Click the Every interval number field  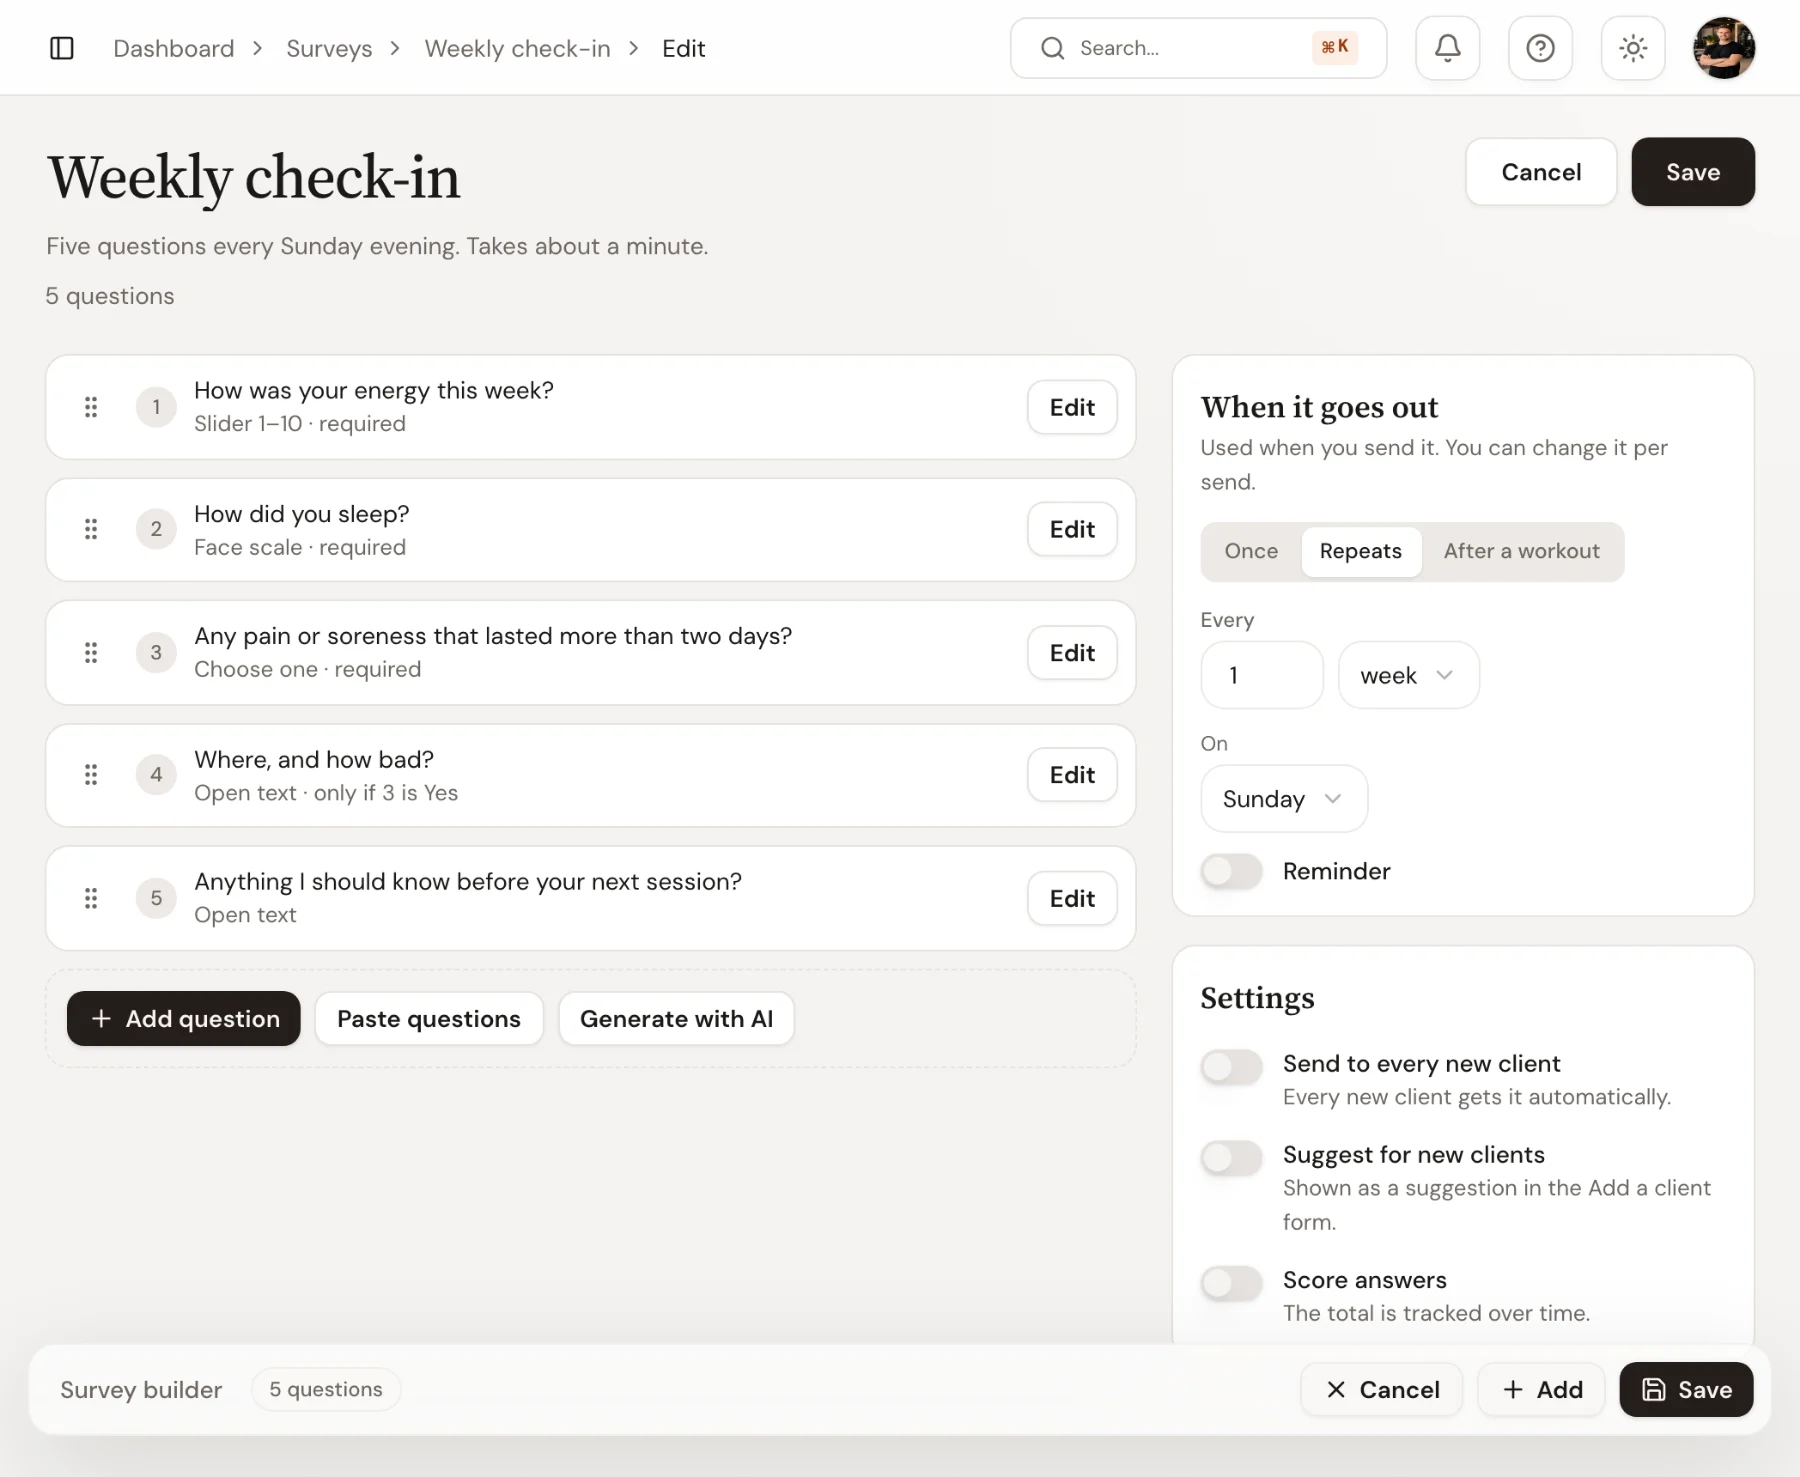(1262, 675)
